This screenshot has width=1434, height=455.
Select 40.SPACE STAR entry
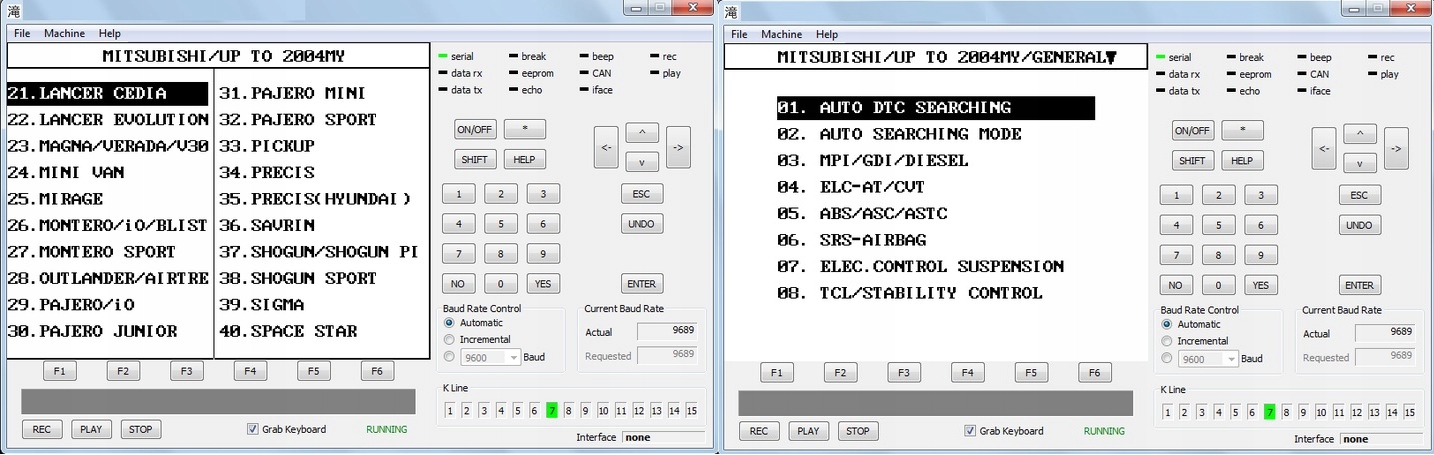point(288,331)
